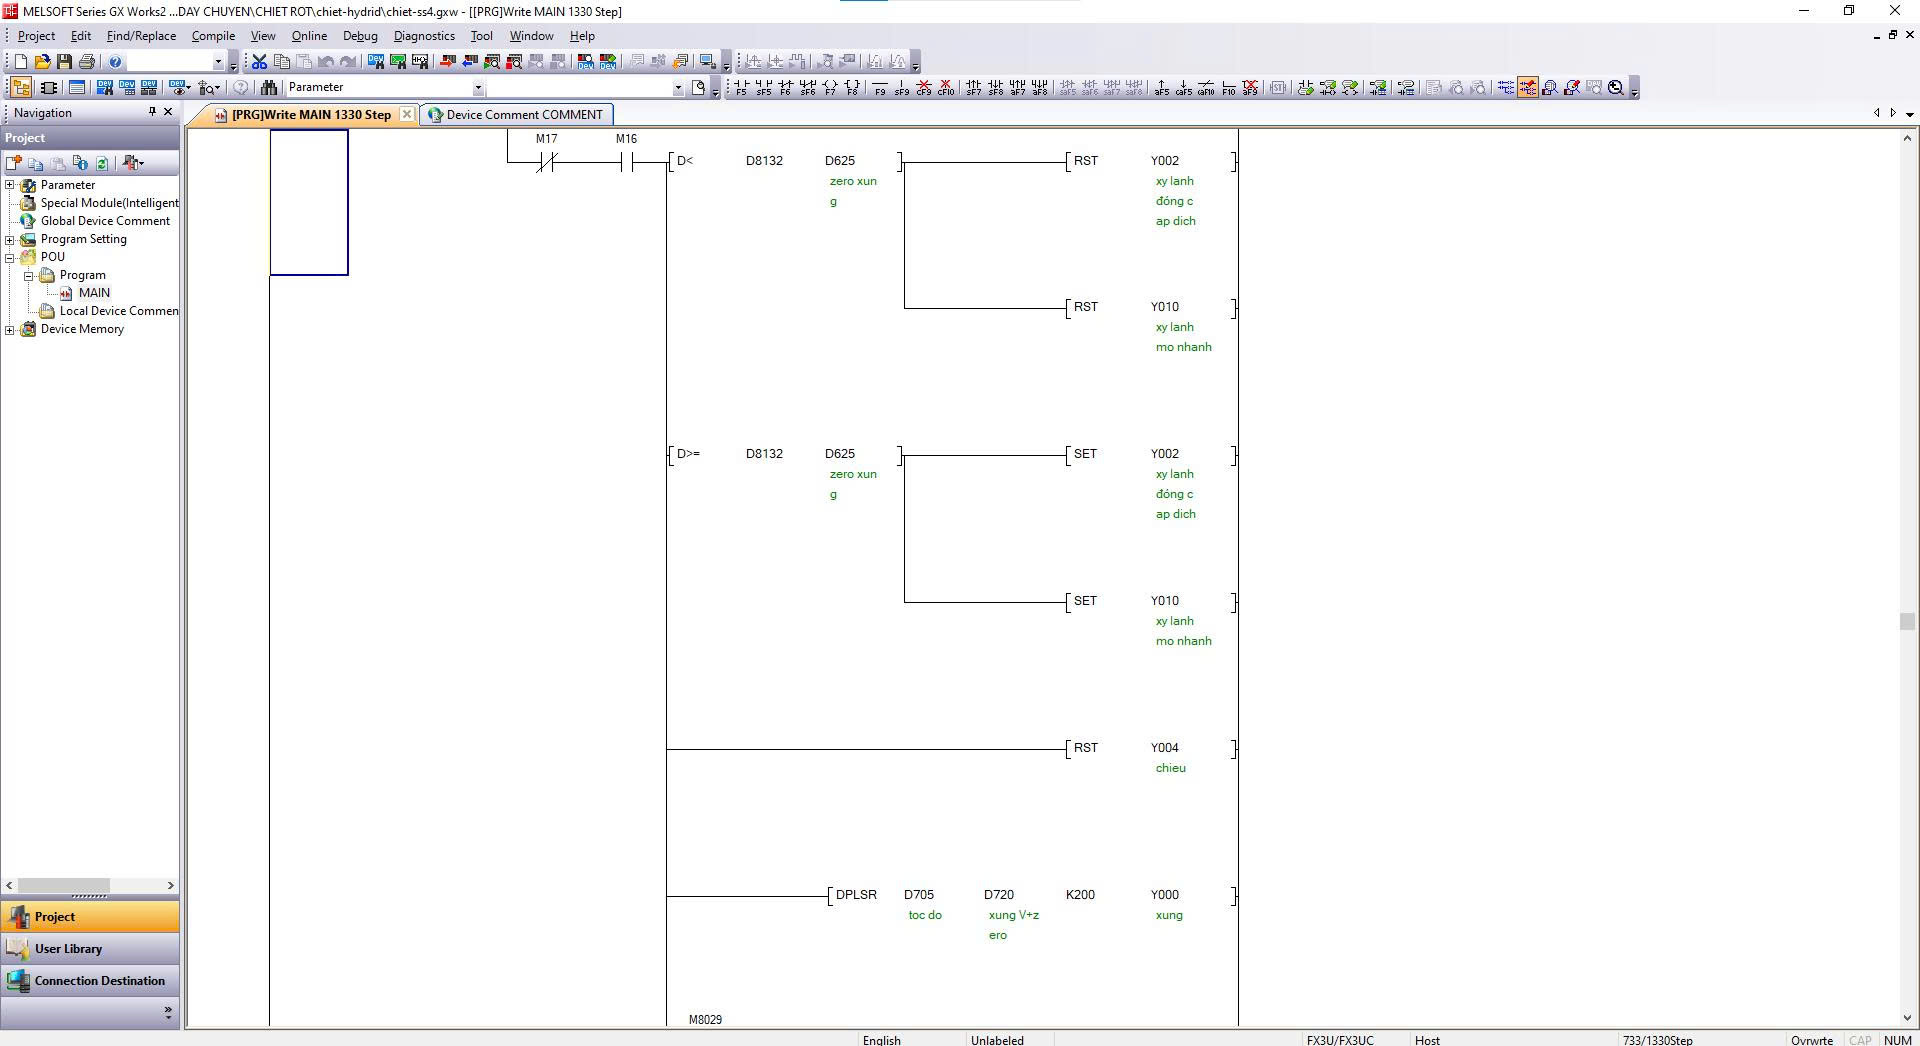
Task: Draw vertical line with the sF9 icon
Action: point(902,88)
